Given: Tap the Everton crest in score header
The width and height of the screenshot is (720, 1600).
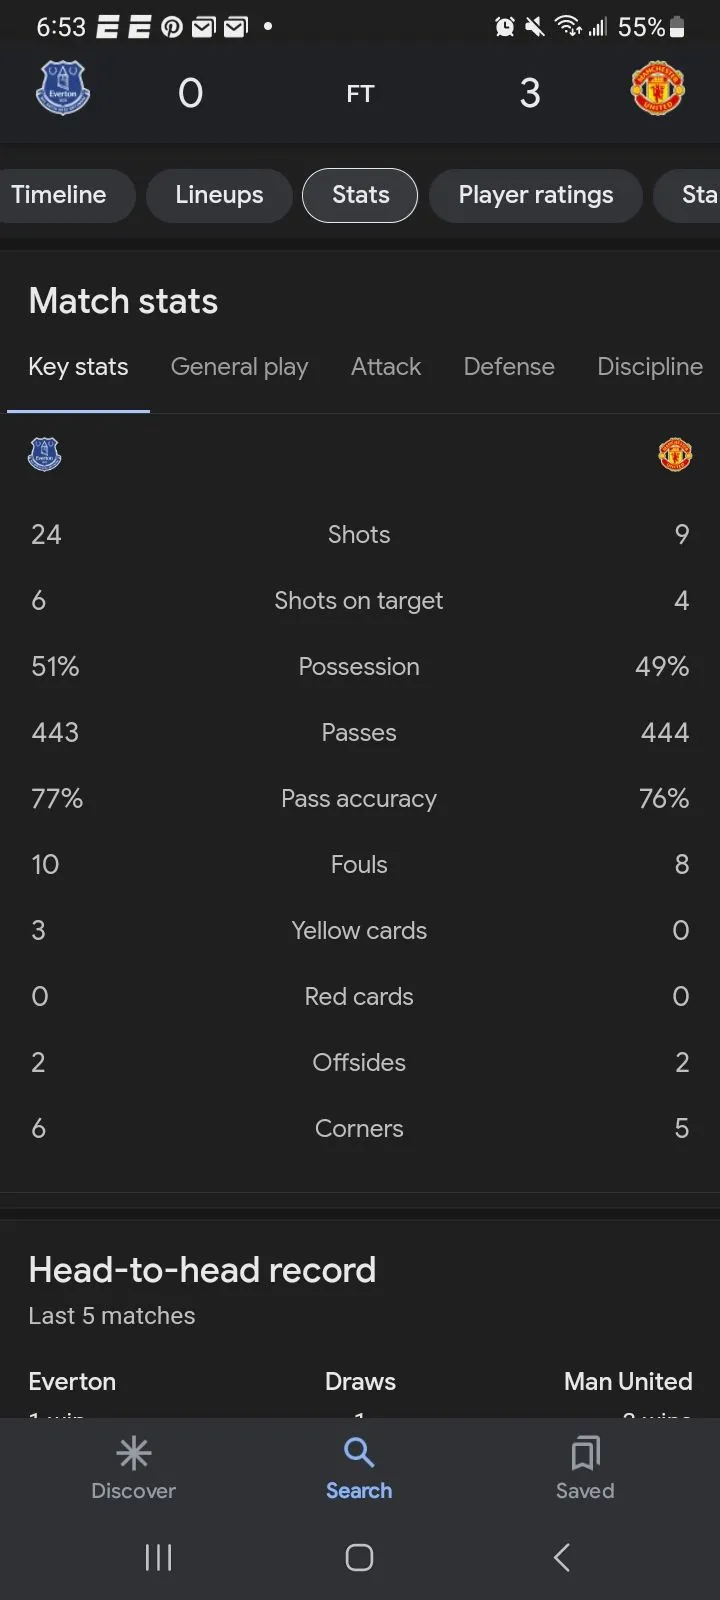Looking at the screenshot, I should click(x=63, y=88).
